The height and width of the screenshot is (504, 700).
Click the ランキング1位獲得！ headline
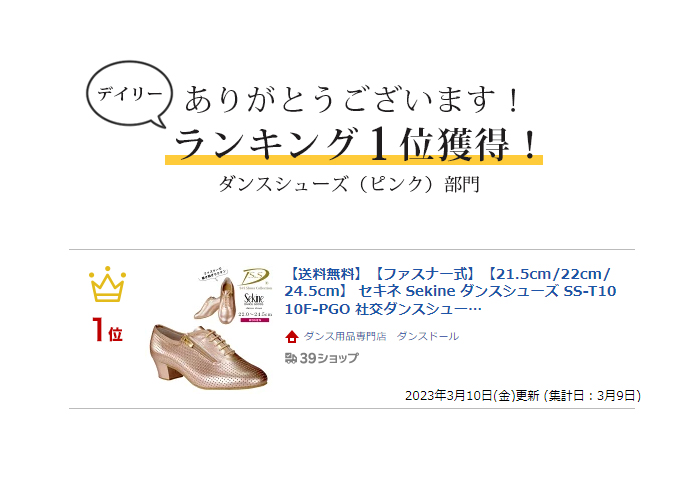pyautogui.click(x=356, y=144)
